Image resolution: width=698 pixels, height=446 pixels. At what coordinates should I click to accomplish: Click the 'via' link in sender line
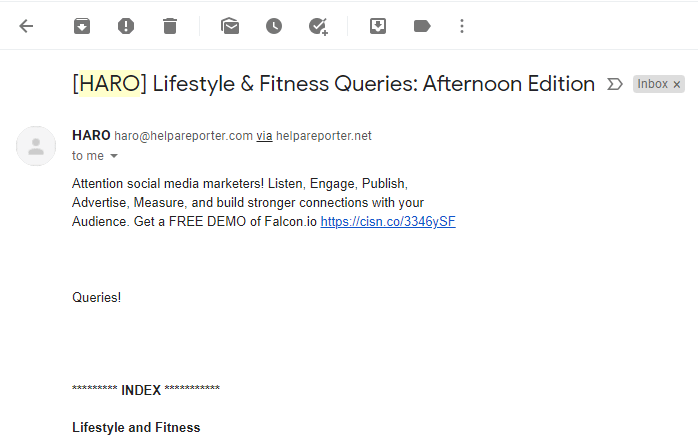pos(264,136)
